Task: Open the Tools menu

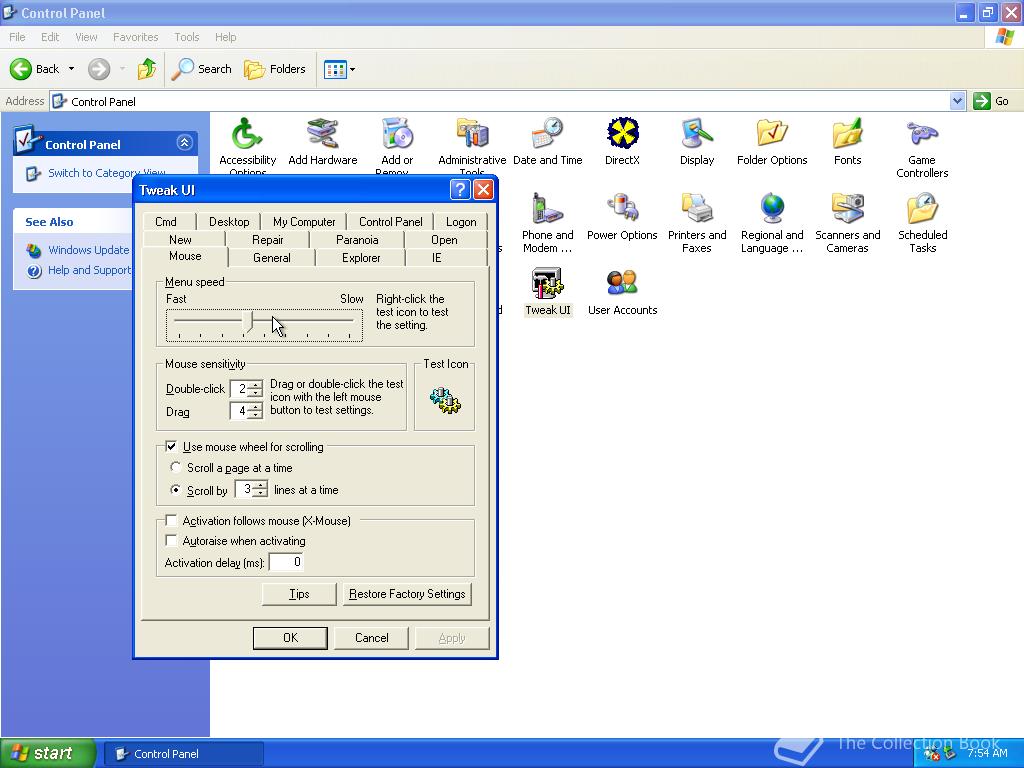Action: click(186, 37)
